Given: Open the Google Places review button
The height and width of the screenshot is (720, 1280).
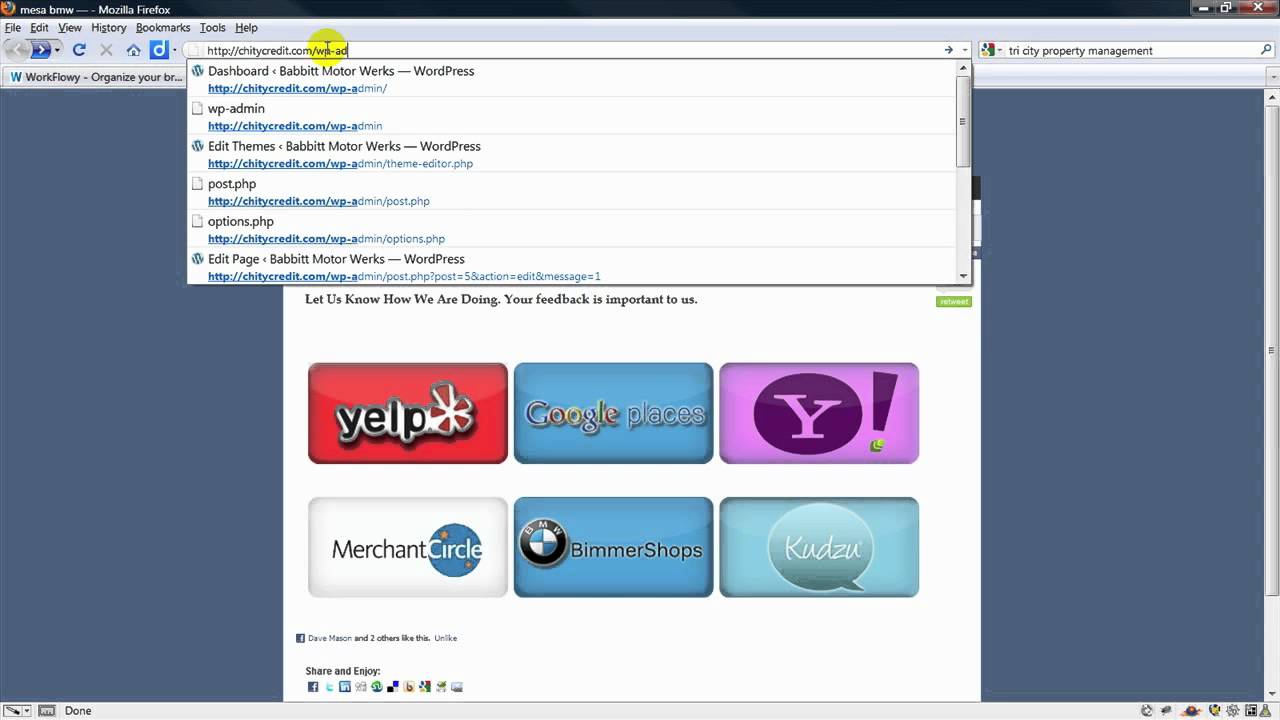Looking at the screenshot, I should point(613,413).
